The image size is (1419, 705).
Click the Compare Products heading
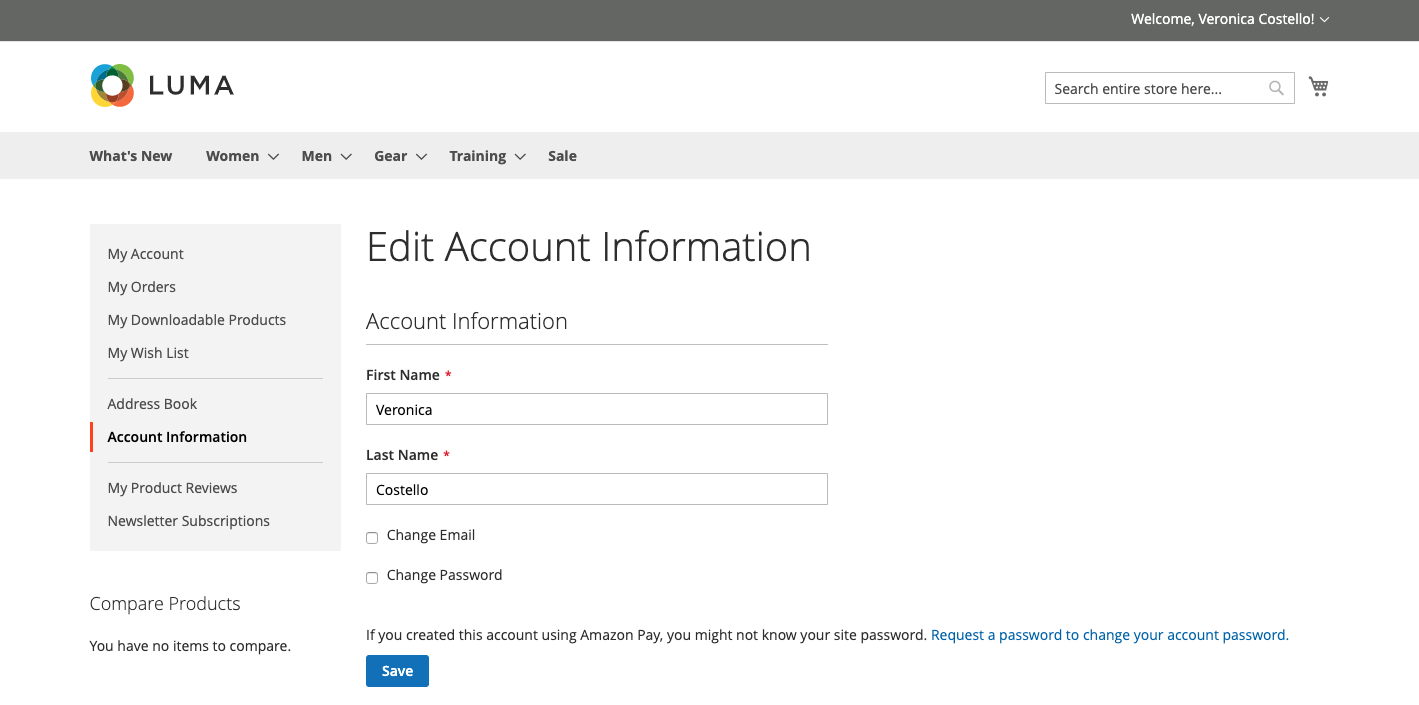coord(165,604)
